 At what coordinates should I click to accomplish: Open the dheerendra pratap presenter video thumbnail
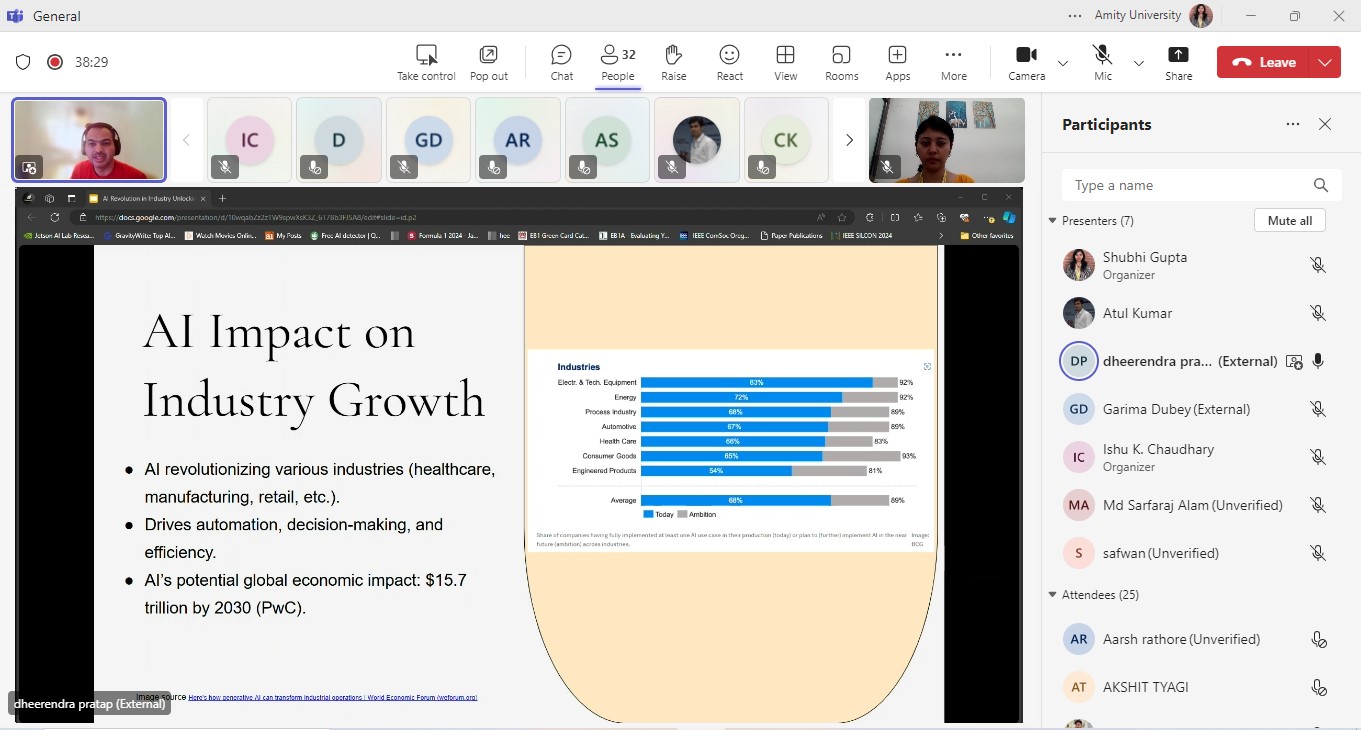pyautogui.click(x=89, y=140)
